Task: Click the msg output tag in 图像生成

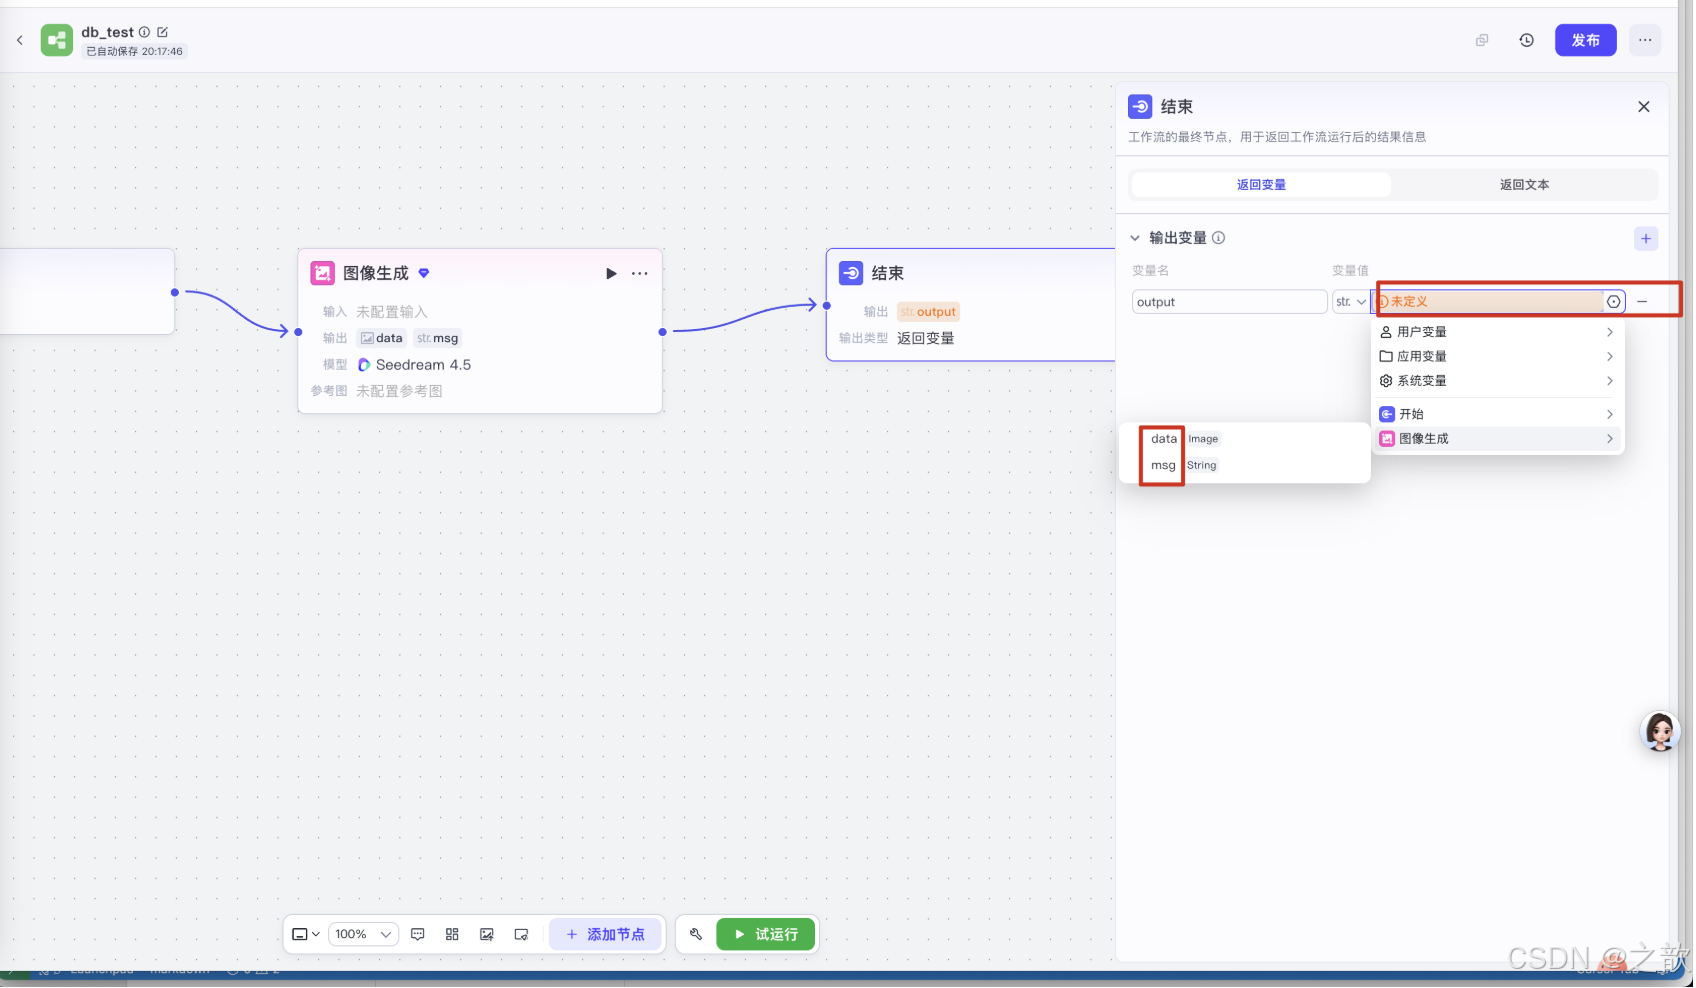Action: click(x=437, y=338)
